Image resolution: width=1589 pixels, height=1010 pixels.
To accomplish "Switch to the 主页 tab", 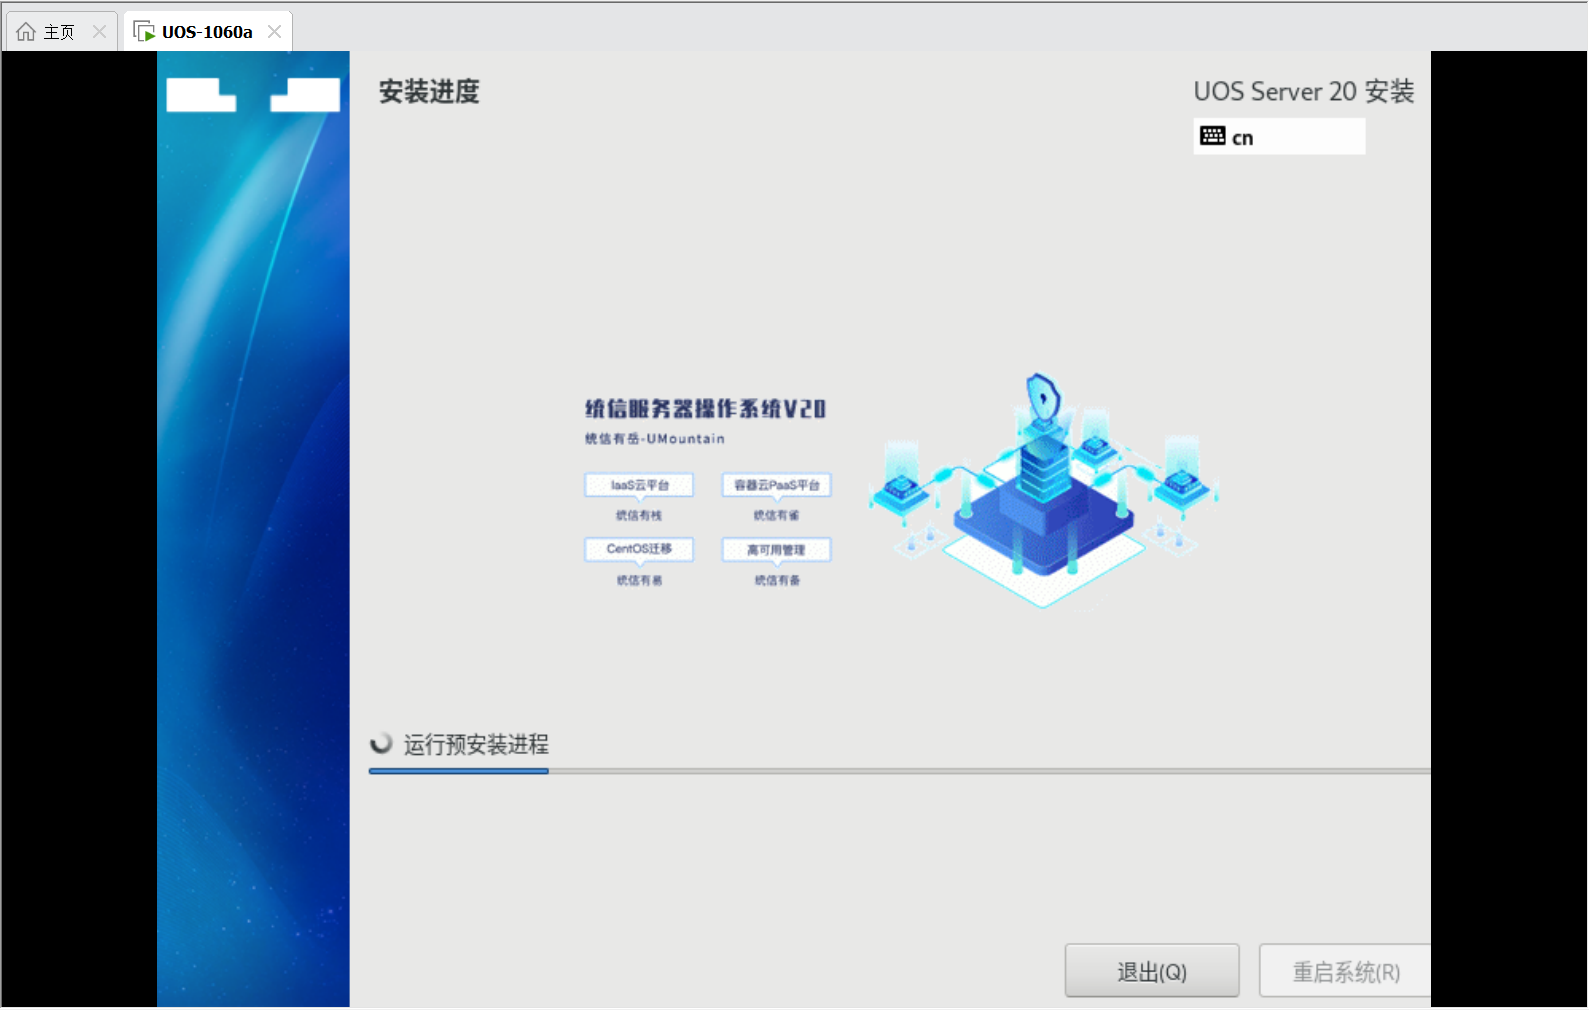I will coord(61,32).
